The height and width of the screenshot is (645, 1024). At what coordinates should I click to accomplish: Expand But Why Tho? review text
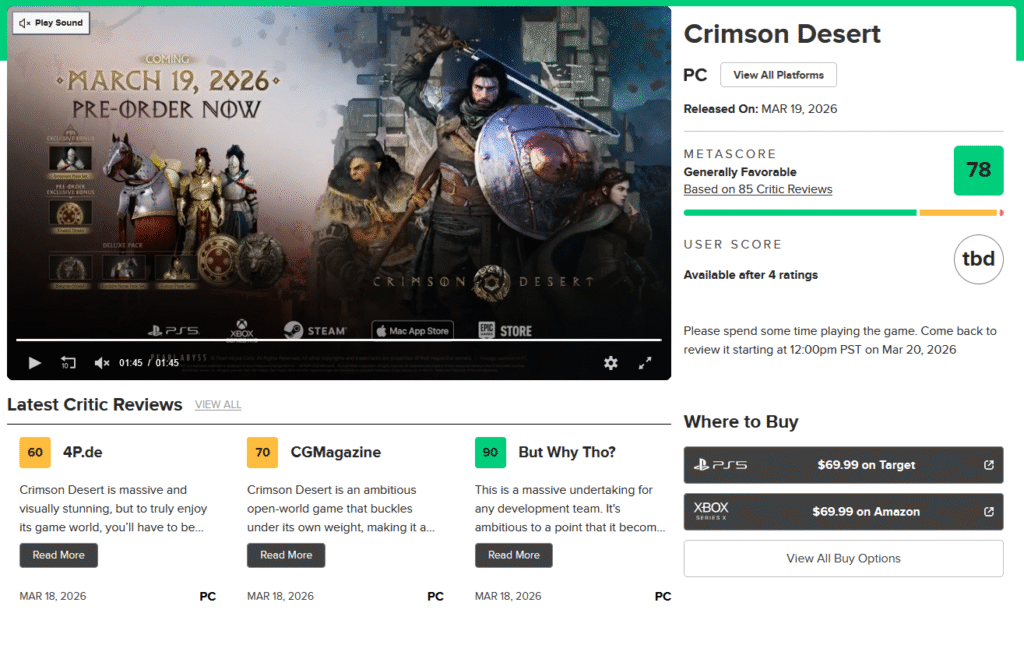tap(514, 555)
